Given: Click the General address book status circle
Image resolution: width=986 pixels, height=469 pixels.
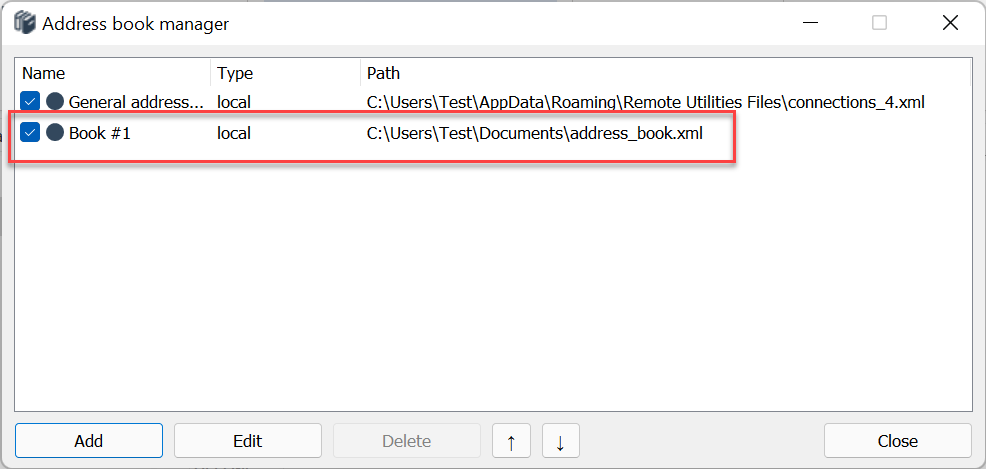Looking at the screenshot, I should point(55,101).
